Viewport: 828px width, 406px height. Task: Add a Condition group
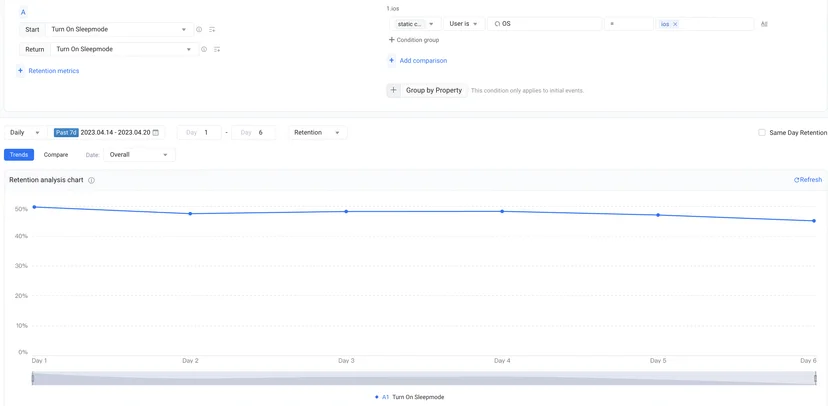[414, 40]
